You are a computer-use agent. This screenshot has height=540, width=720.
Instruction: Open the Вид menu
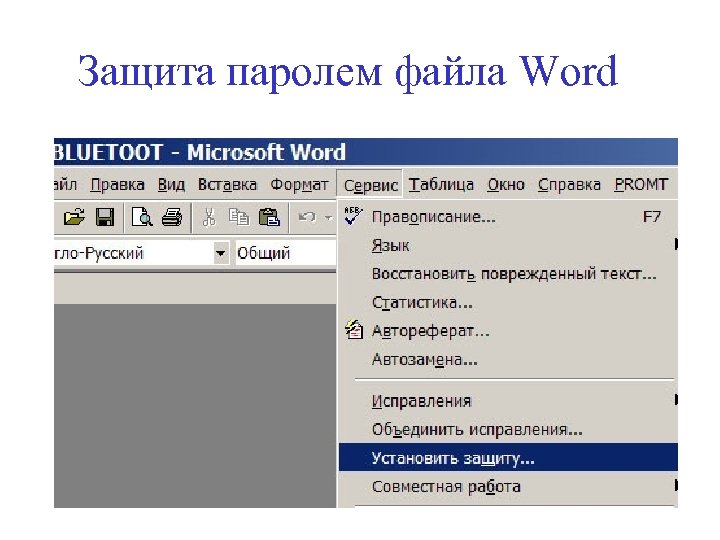(171, 185)
